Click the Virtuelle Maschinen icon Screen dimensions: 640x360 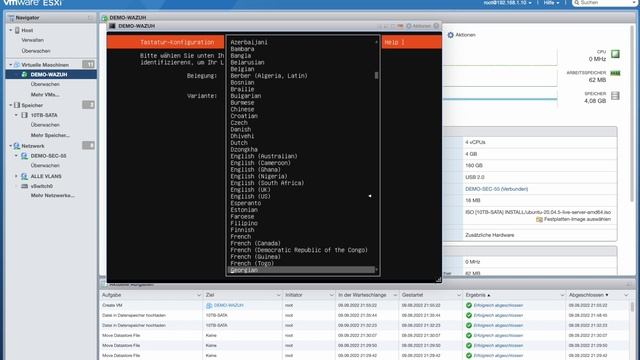pyautogui.click(x=17, y=65)
